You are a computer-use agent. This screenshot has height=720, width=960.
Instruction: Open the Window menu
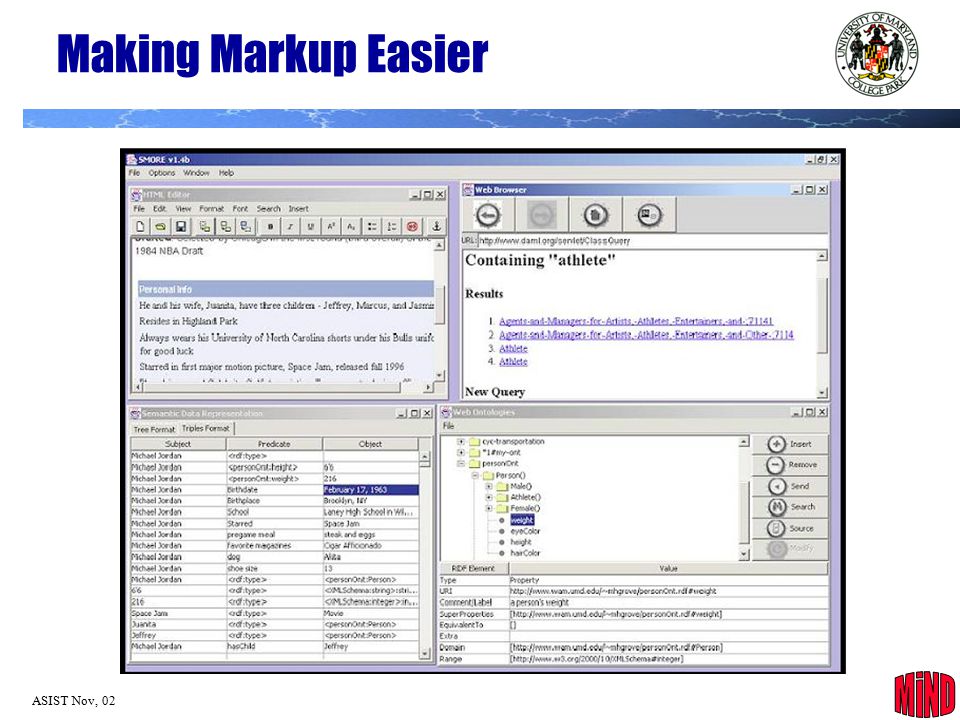coord(196,173)
